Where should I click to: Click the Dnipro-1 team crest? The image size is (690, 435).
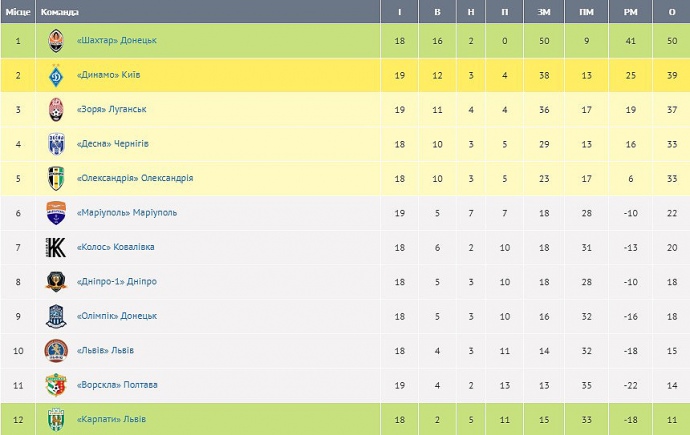56,282
